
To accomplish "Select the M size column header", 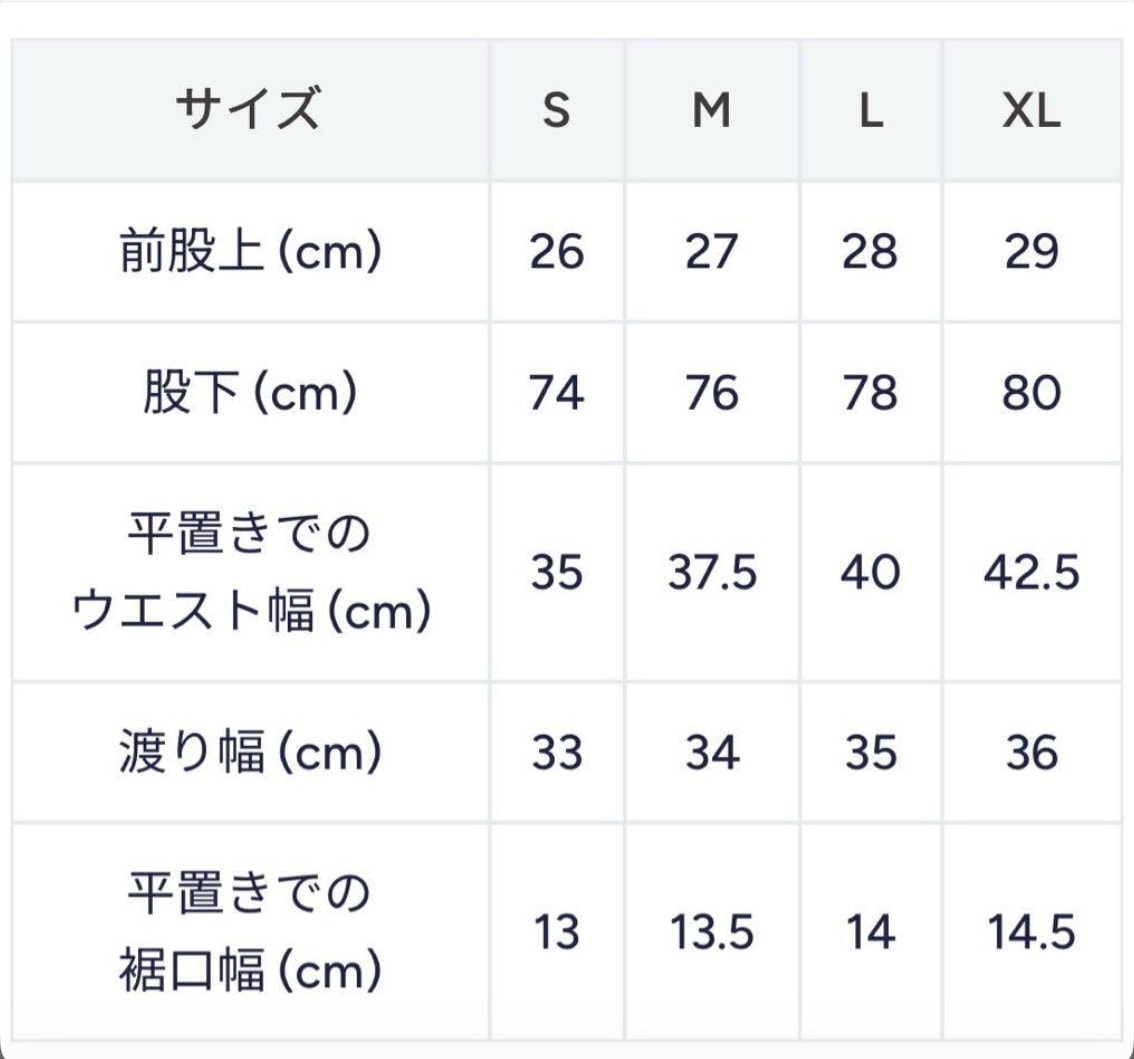I will pos(711,110).
